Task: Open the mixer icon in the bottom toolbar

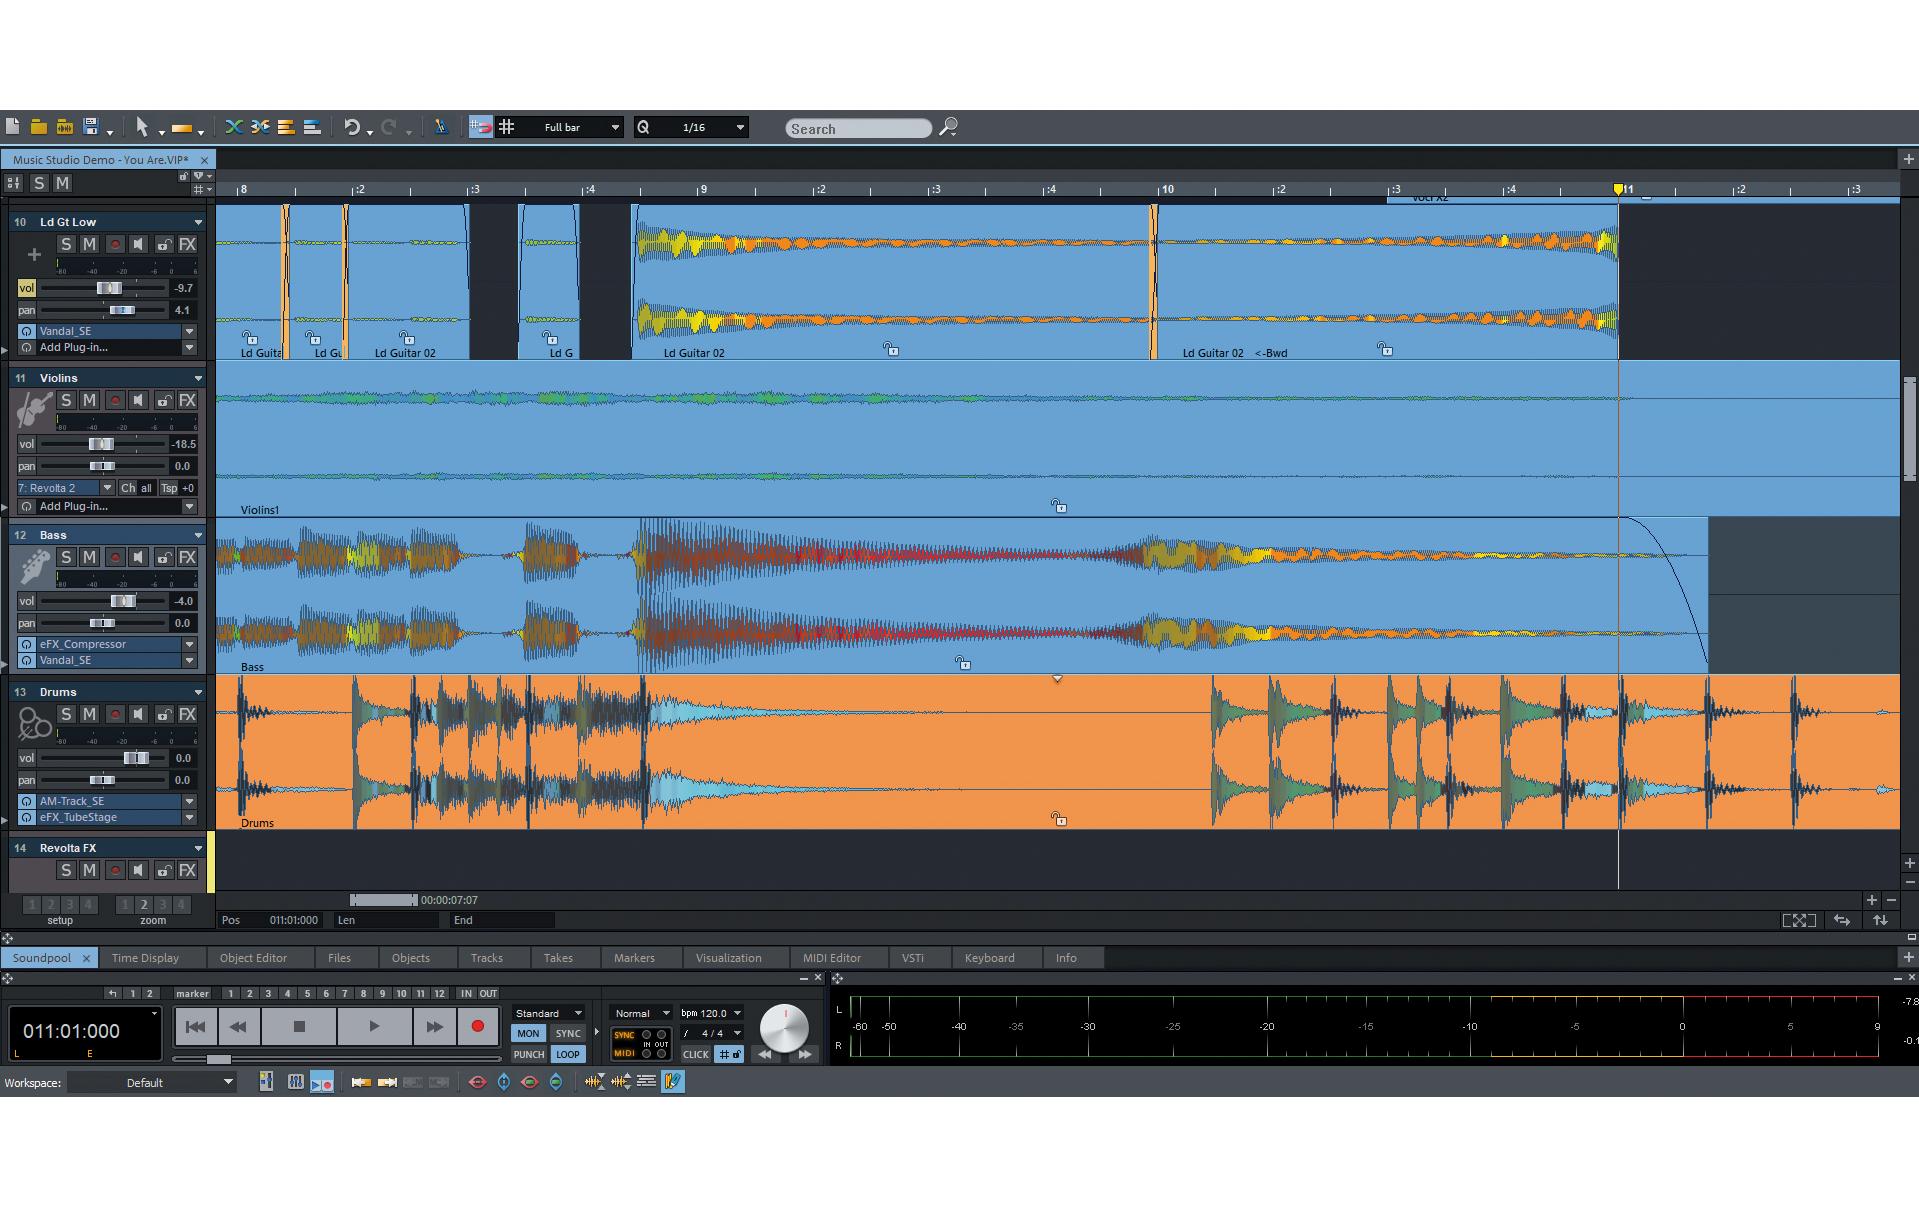Action: (295, 1082)
